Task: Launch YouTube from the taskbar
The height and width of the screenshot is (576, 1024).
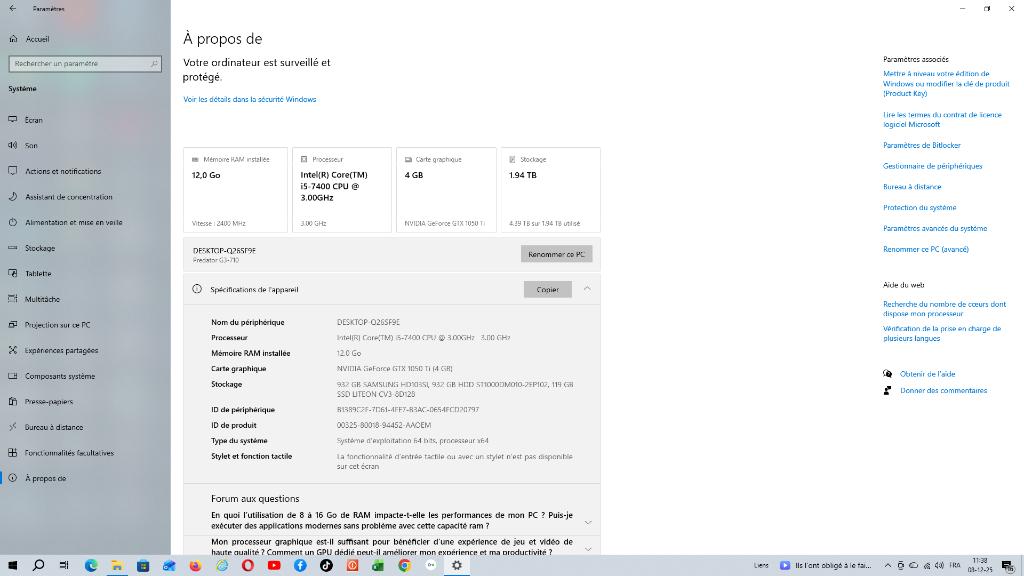Action: point(273,565)
